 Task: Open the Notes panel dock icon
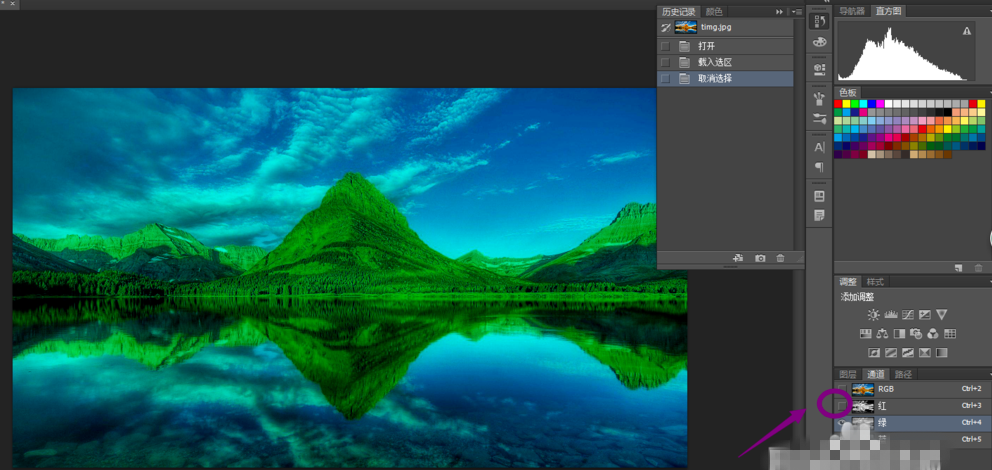[820, 216]
